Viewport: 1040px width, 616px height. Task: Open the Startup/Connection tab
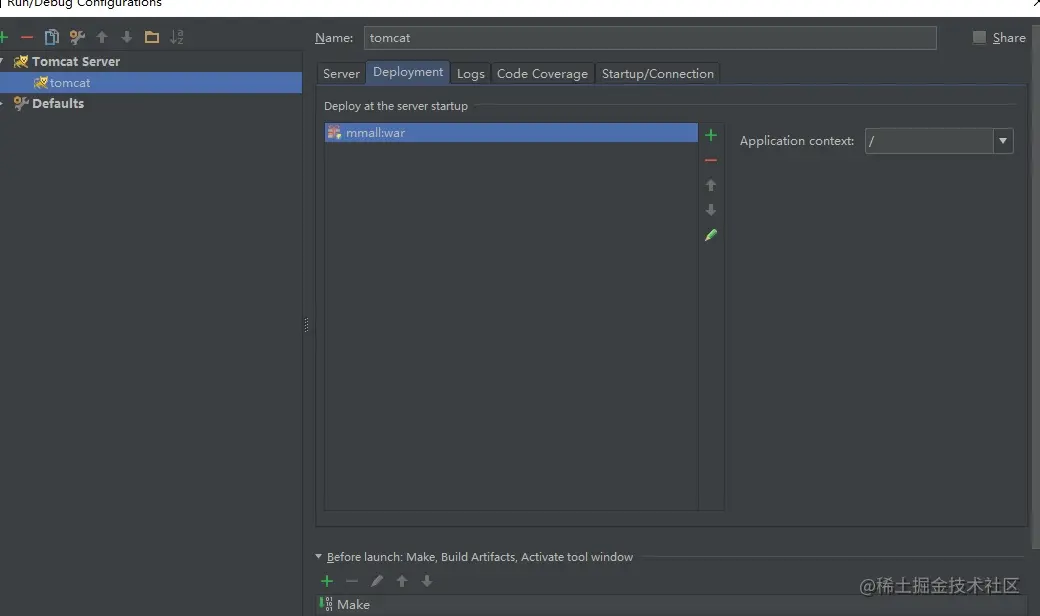(658, 74)
